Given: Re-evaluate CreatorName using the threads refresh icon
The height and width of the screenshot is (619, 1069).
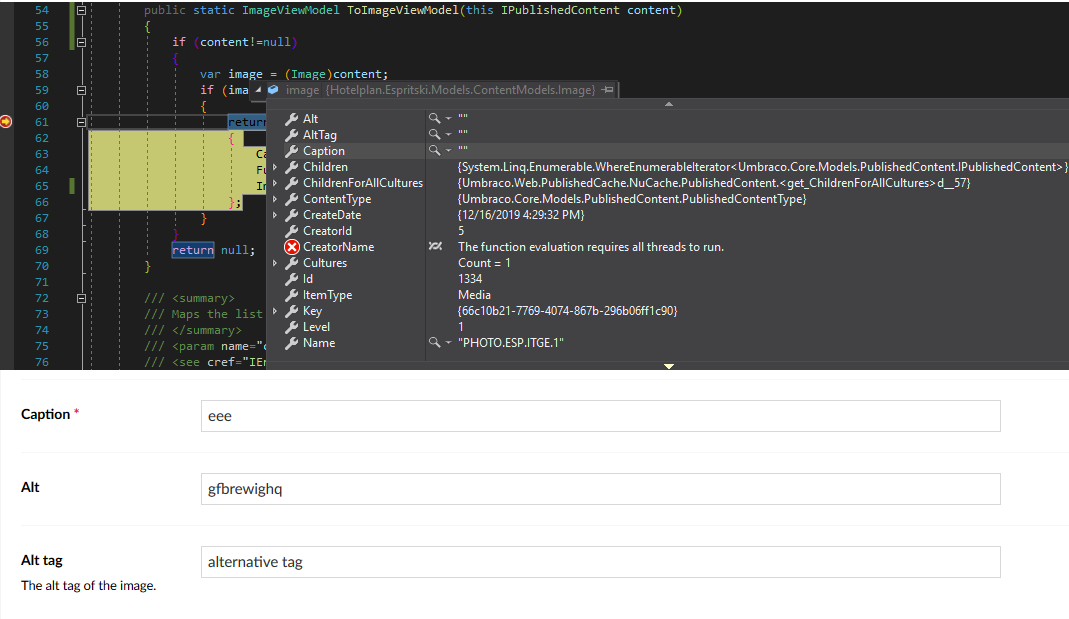Looking at the screenshot, I should (x=435, y=247).
